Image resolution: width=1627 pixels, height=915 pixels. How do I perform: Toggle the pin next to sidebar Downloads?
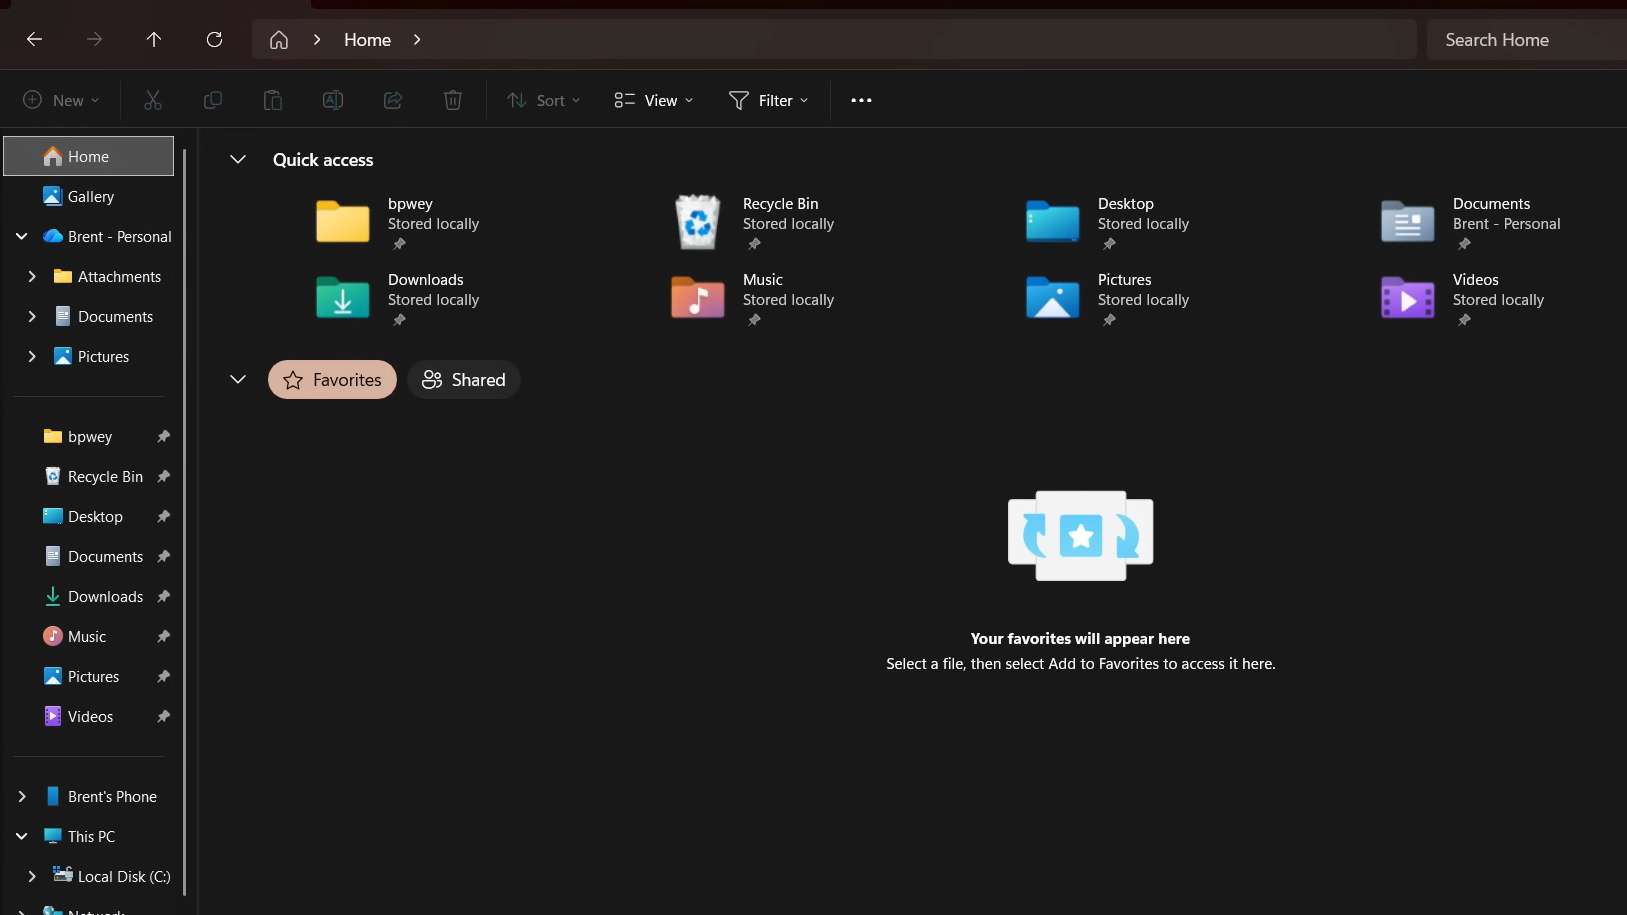point(163,597)
